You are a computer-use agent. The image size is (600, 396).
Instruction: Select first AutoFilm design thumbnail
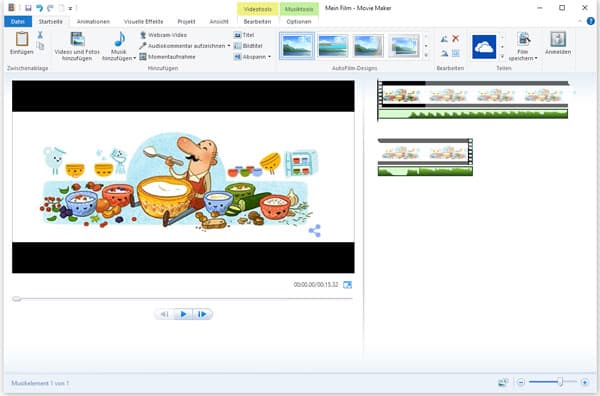tap(297, 46)
